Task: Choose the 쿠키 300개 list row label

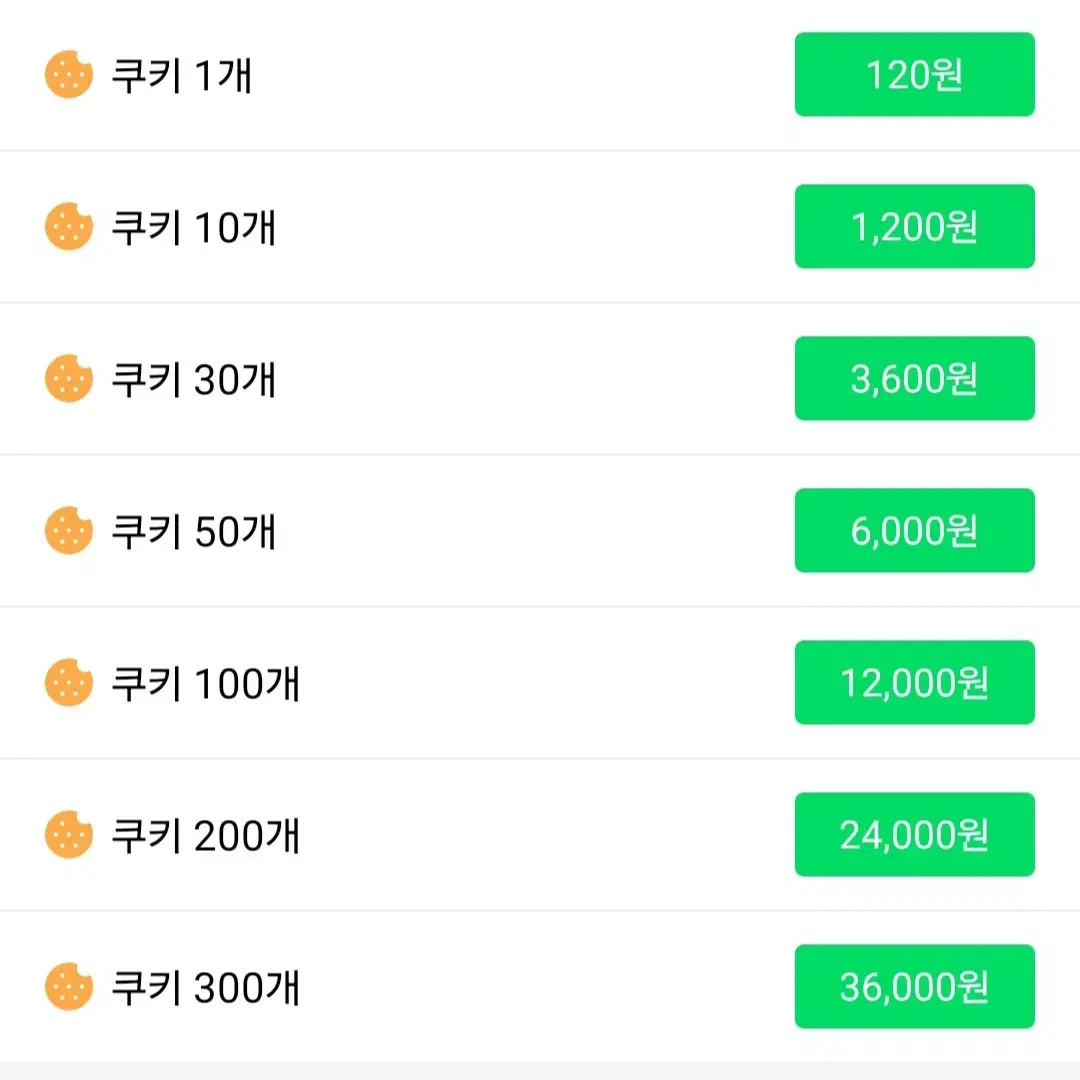Action: [205, 988]
